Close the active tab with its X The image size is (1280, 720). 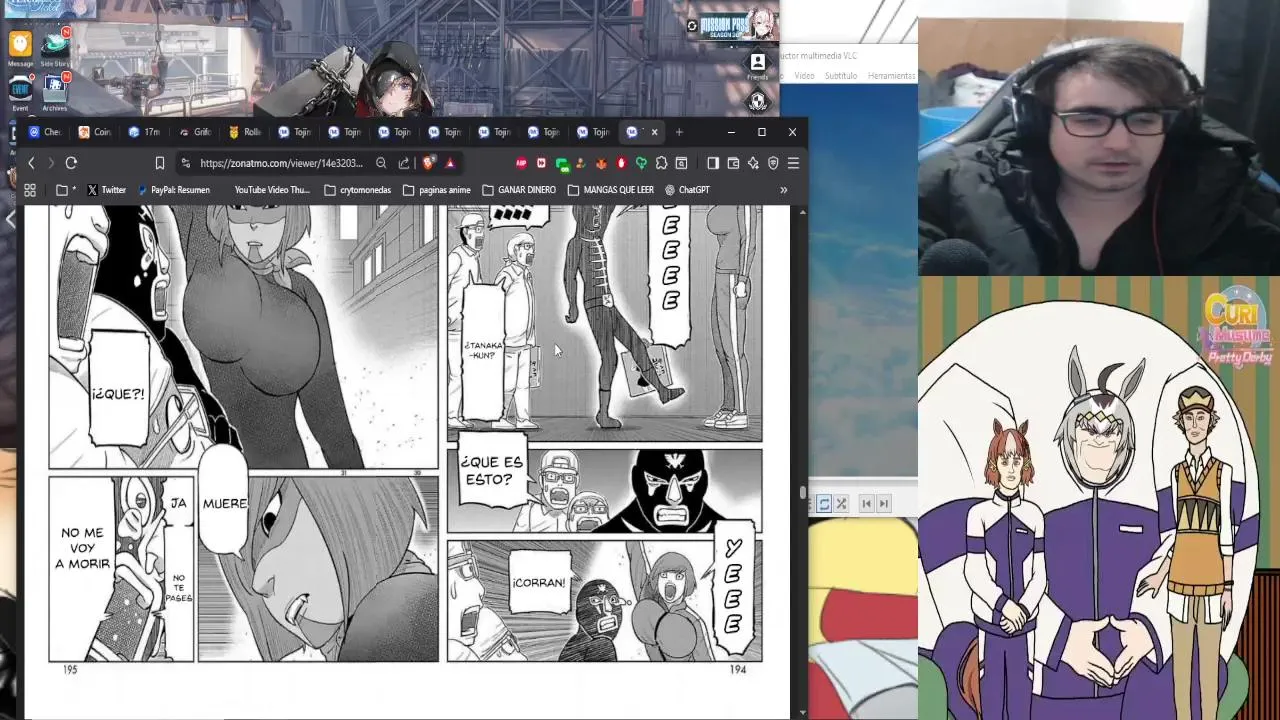(655, 132)
